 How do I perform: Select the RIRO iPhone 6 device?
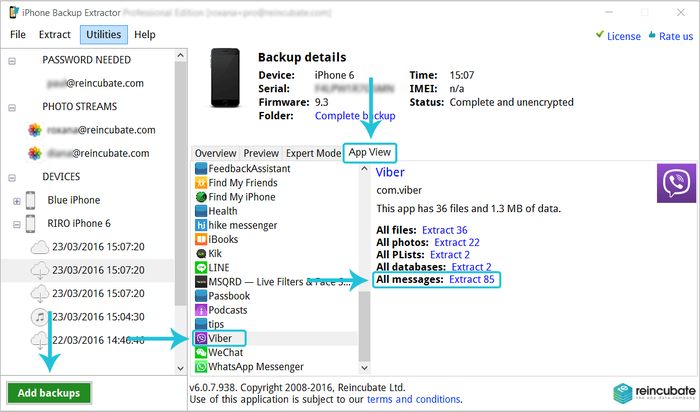(x=79, y=223)
